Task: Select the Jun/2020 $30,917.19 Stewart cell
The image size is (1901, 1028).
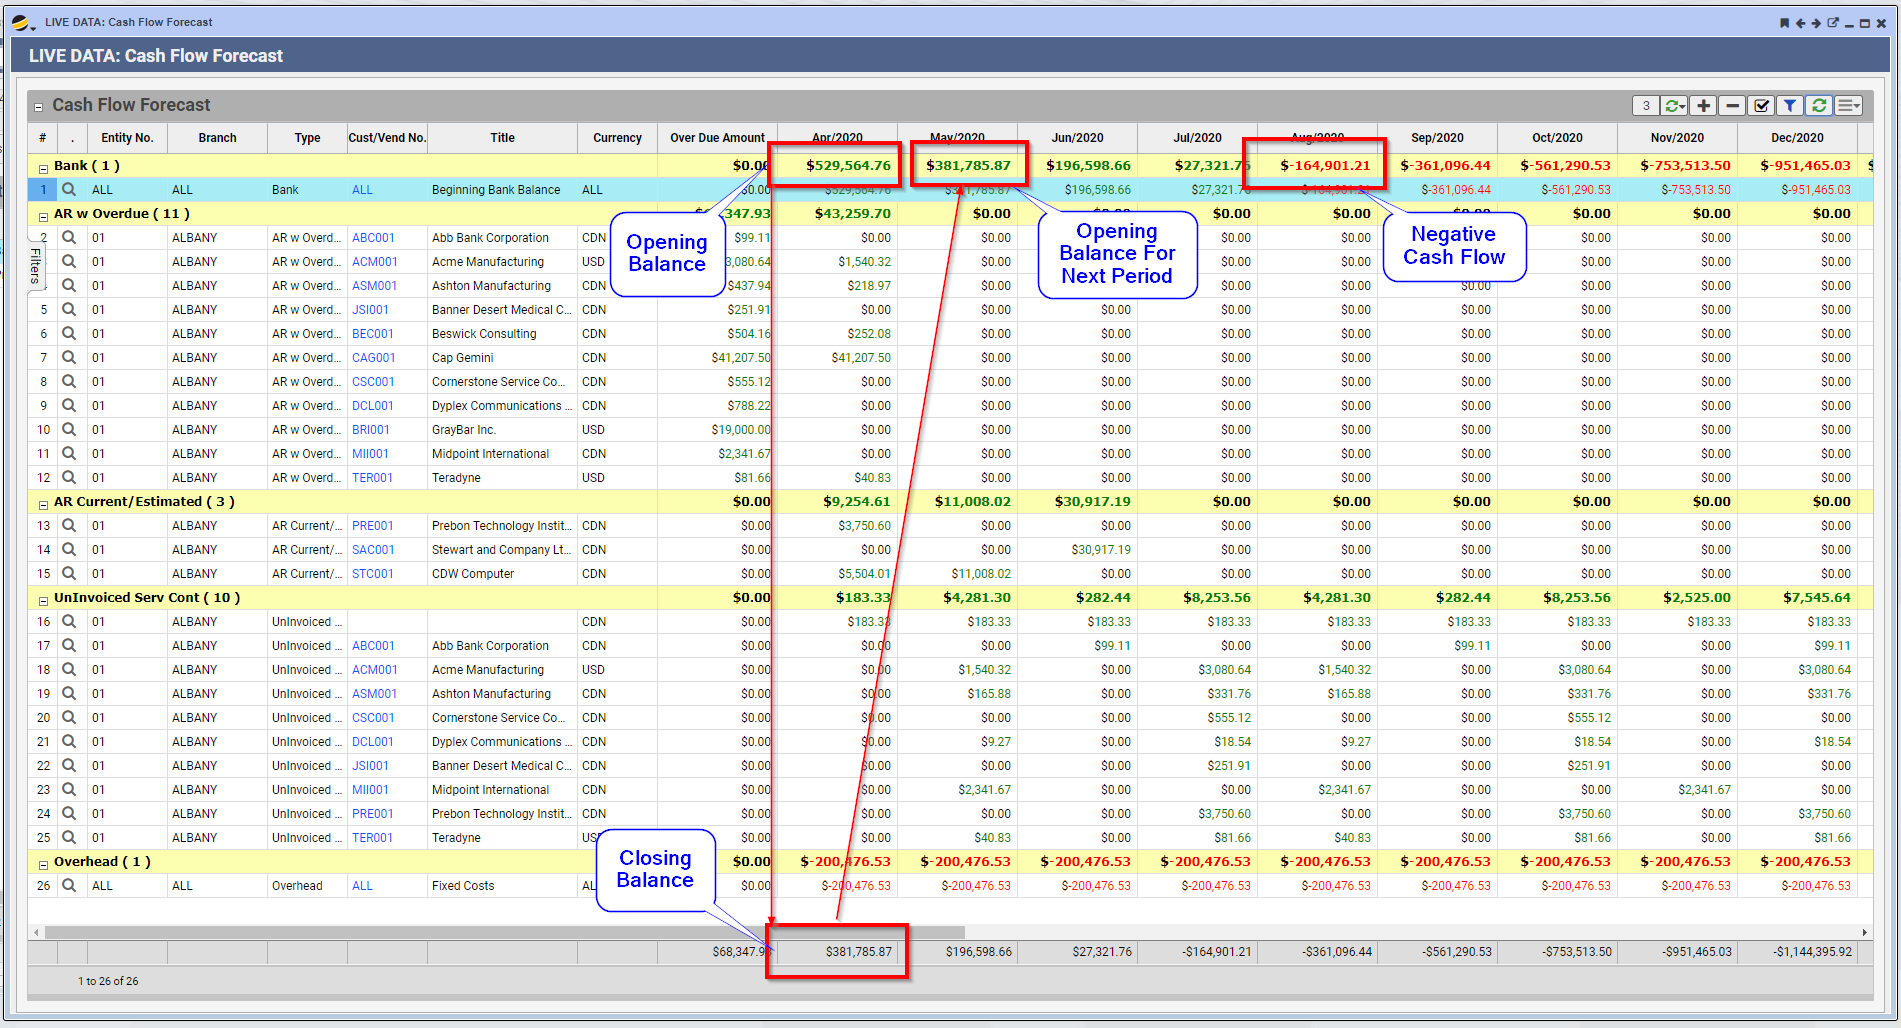Action: click(x=1077, y=550)
